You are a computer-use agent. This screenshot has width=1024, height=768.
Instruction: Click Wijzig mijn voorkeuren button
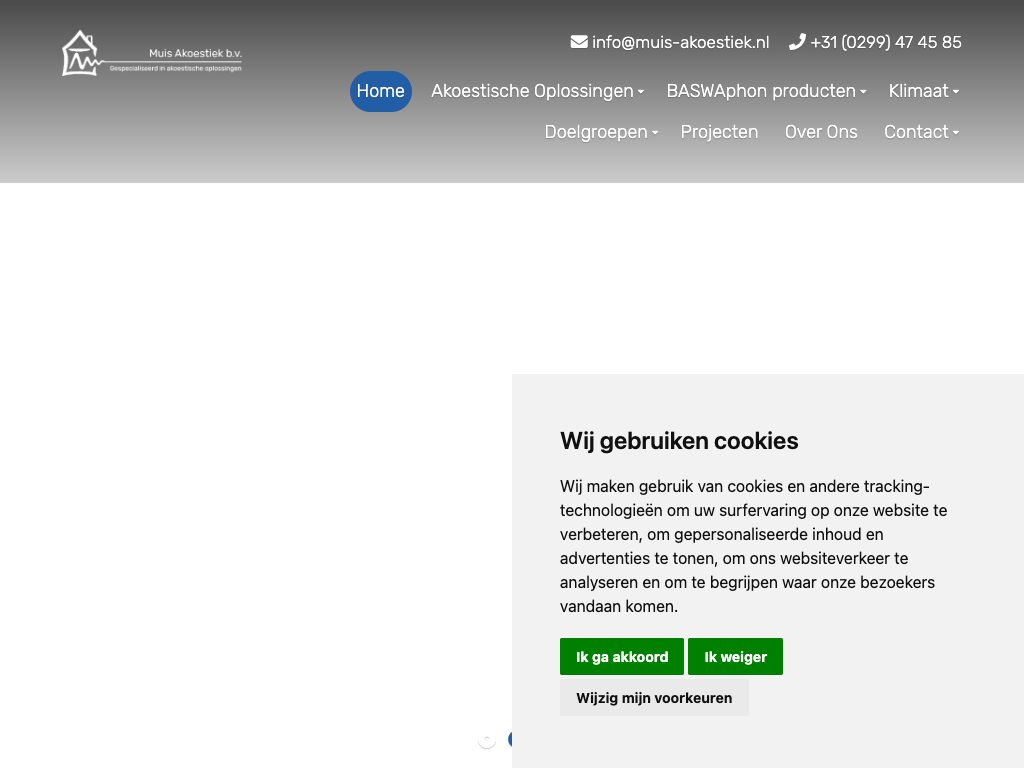[654, 698]
